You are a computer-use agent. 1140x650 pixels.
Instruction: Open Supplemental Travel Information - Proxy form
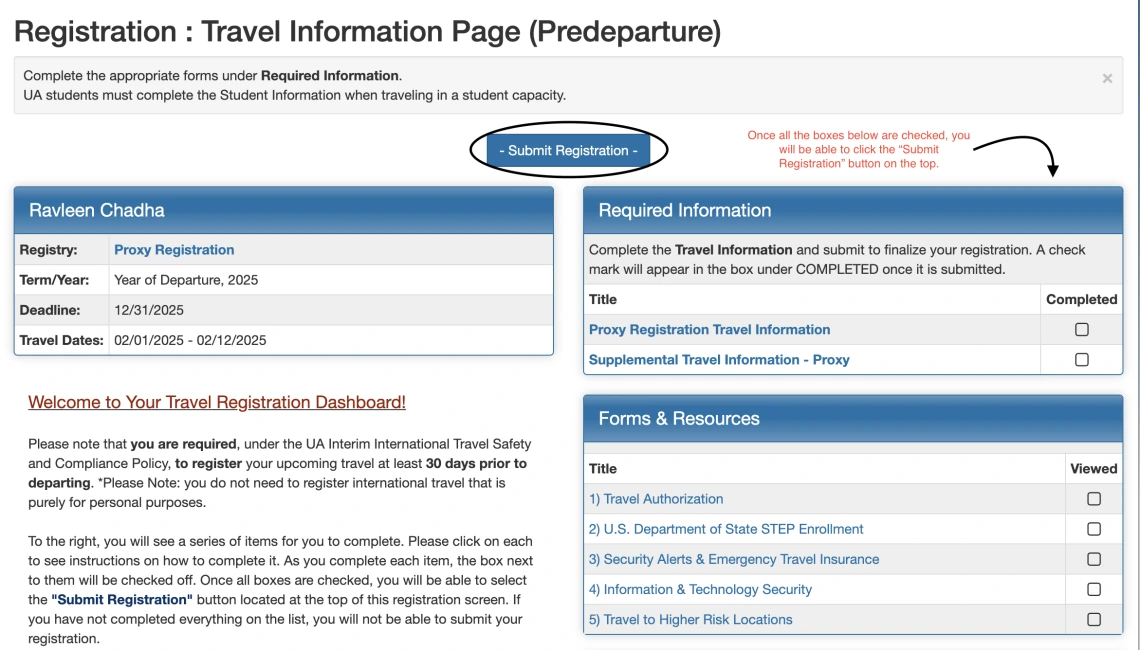click(x=718, y=360)
